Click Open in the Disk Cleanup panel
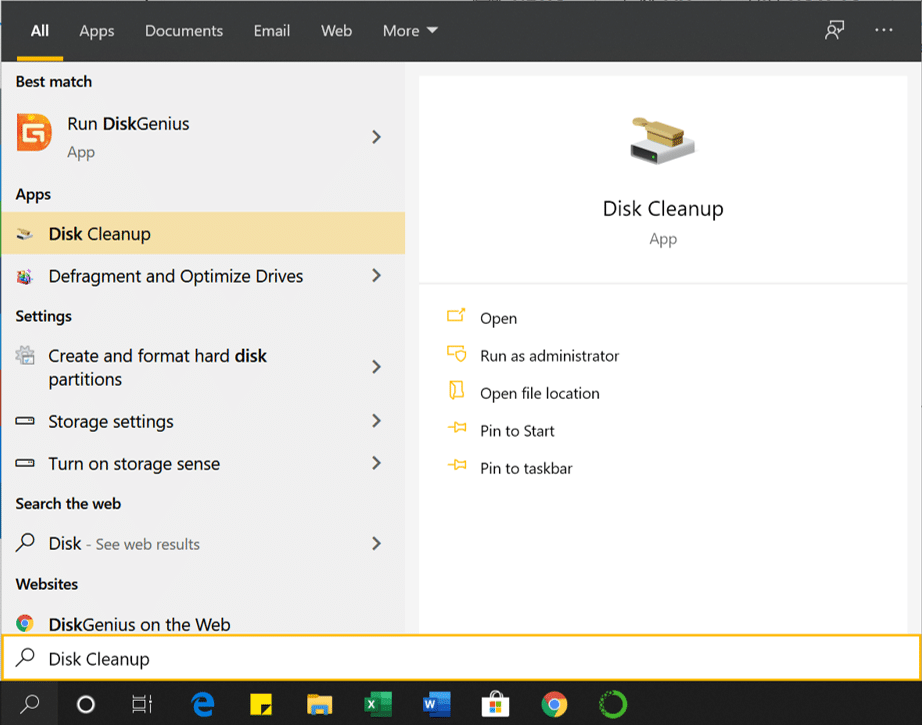This screenshot has width=922, height=725. [x=498, y=318]
